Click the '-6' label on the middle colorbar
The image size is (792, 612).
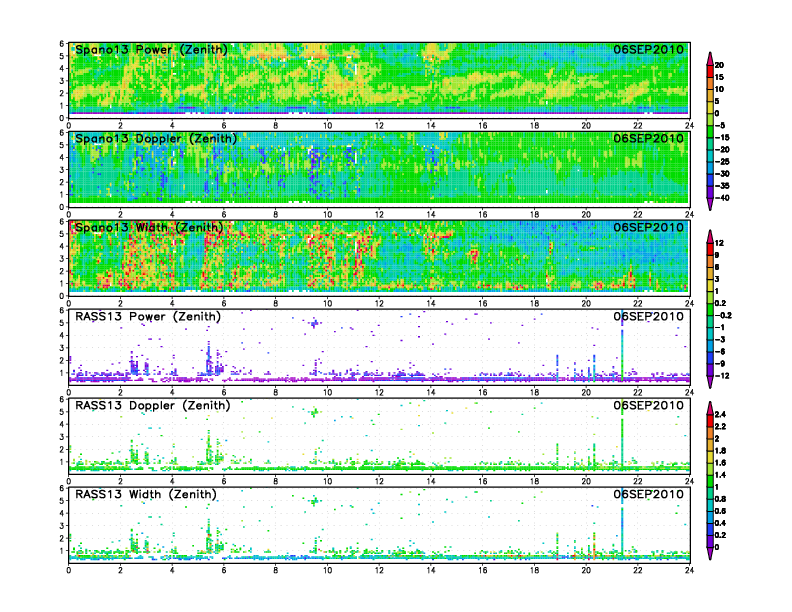tap(720, 351)
